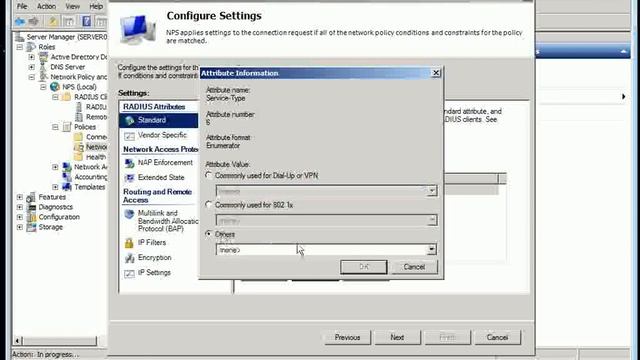
Task: Collapse the Policies tree node
Action: [x=55, y=127]
